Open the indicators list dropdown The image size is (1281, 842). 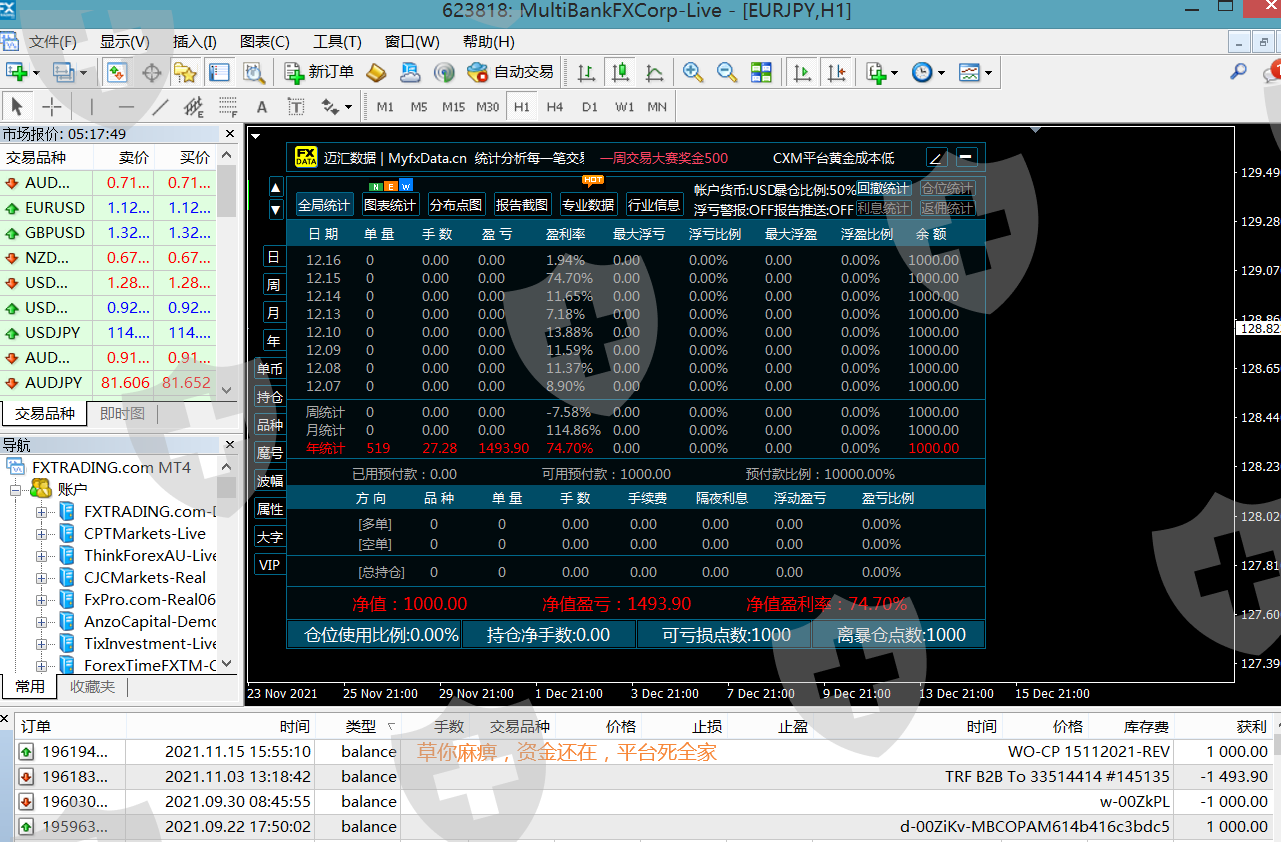(x=881, y=72)
